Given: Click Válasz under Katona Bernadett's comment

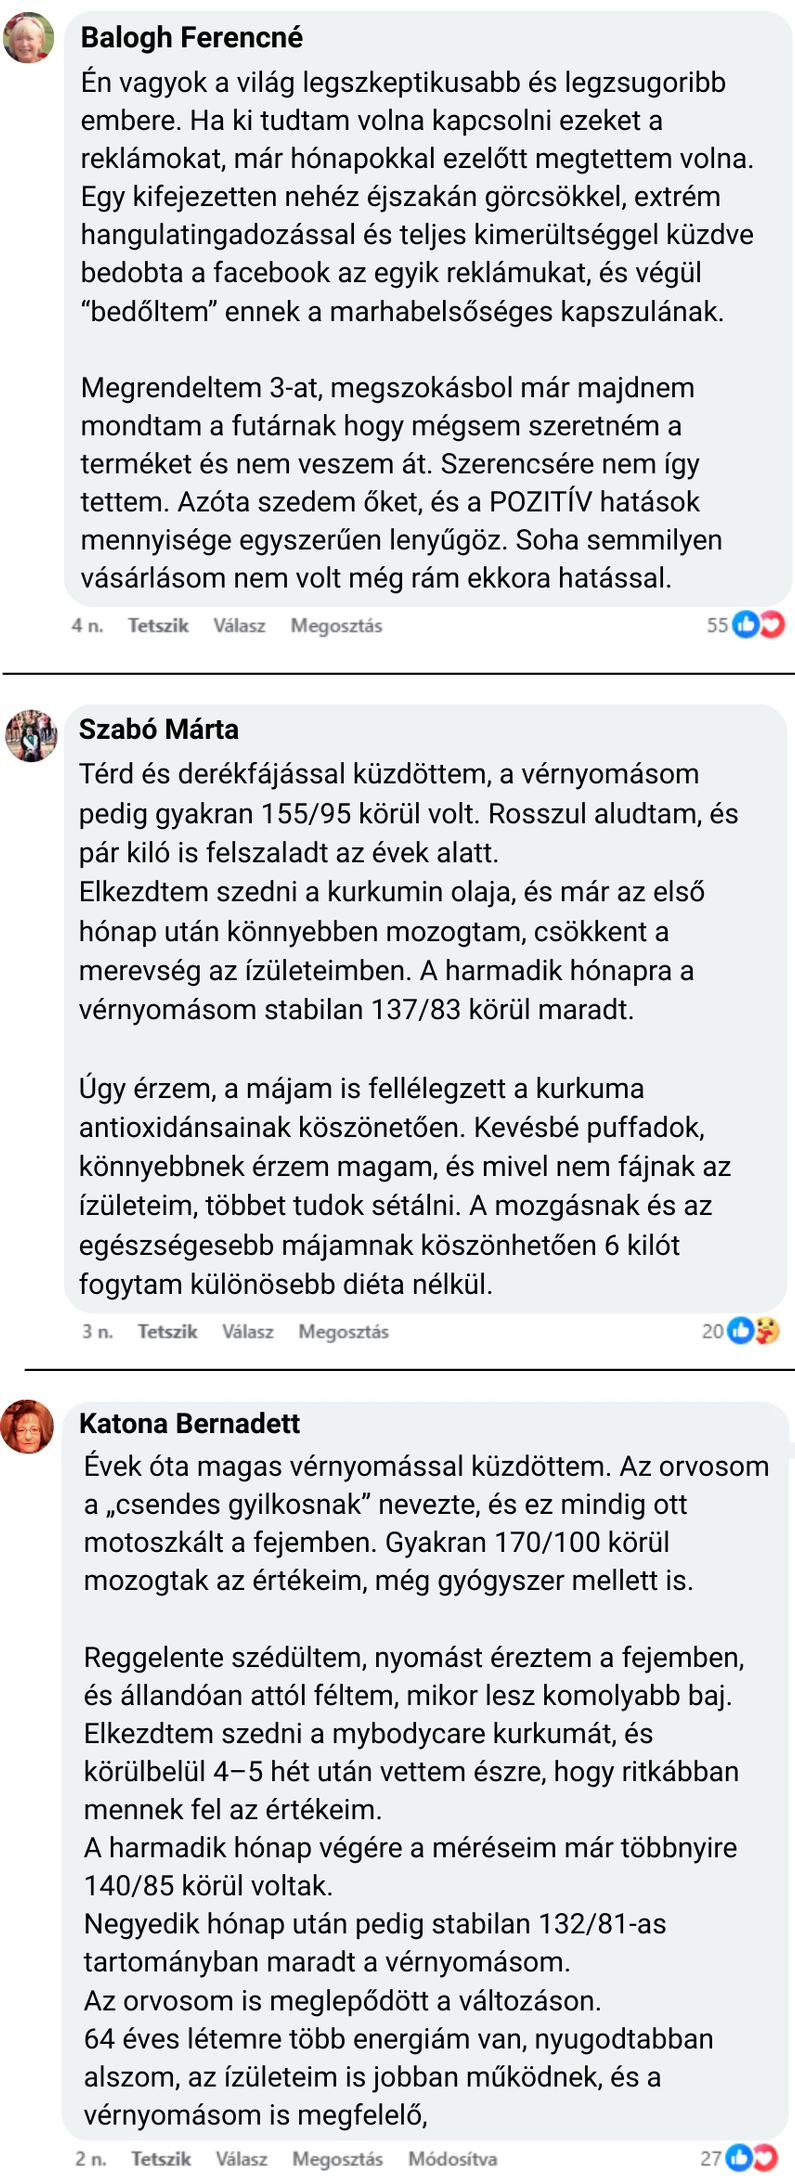Looking at the screenshot, I should [x=241, y=2159].
